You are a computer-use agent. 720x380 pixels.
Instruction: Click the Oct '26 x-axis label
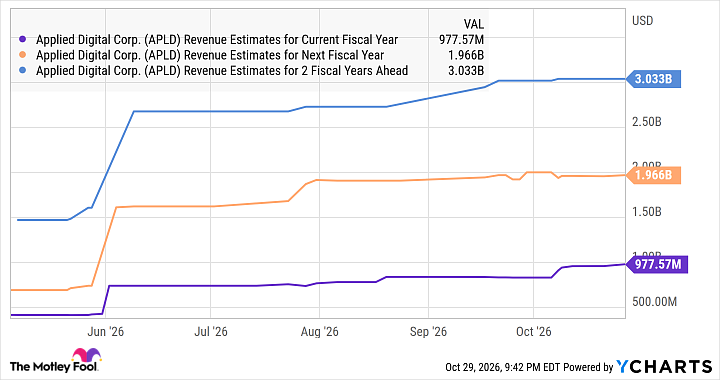point(534,331)
